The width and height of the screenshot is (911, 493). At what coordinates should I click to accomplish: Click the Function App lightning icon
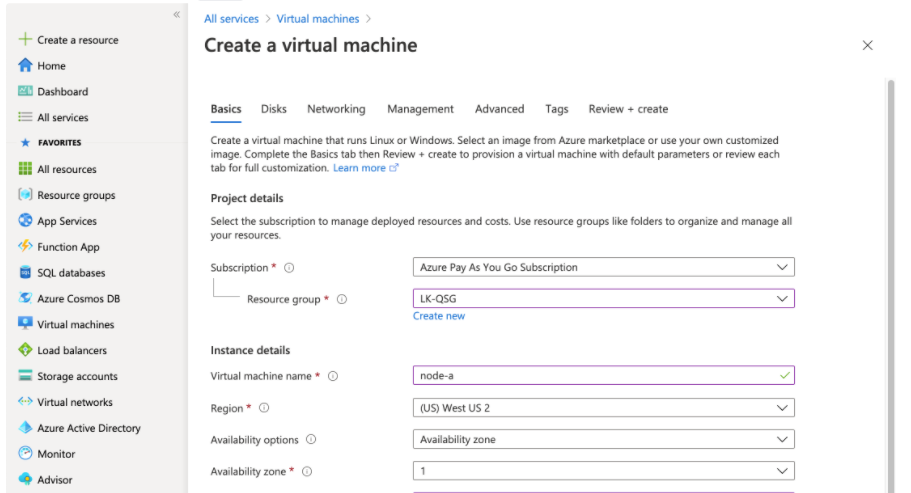point(26,247)
